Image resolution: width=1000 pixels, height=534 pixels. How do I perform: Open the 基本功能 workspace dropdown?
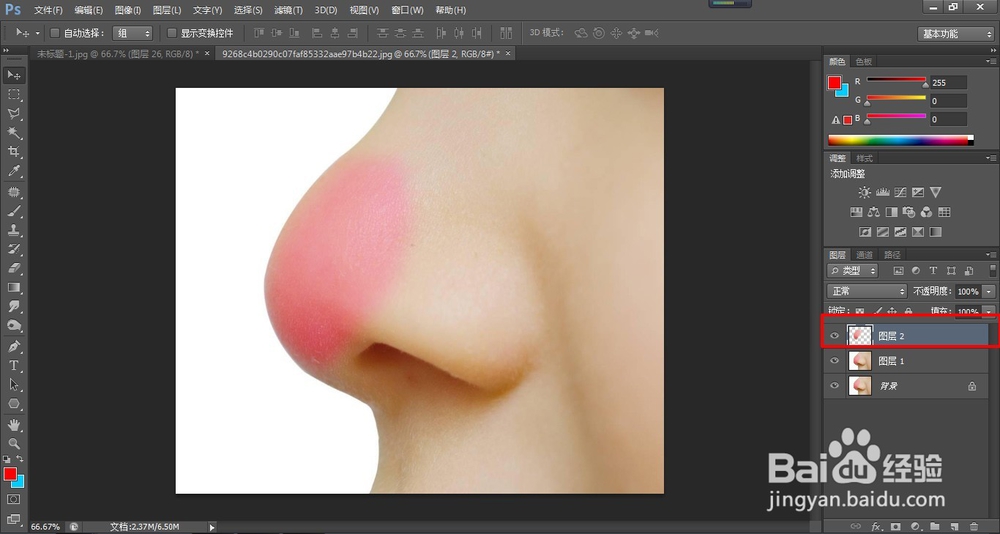pos(955,34)
